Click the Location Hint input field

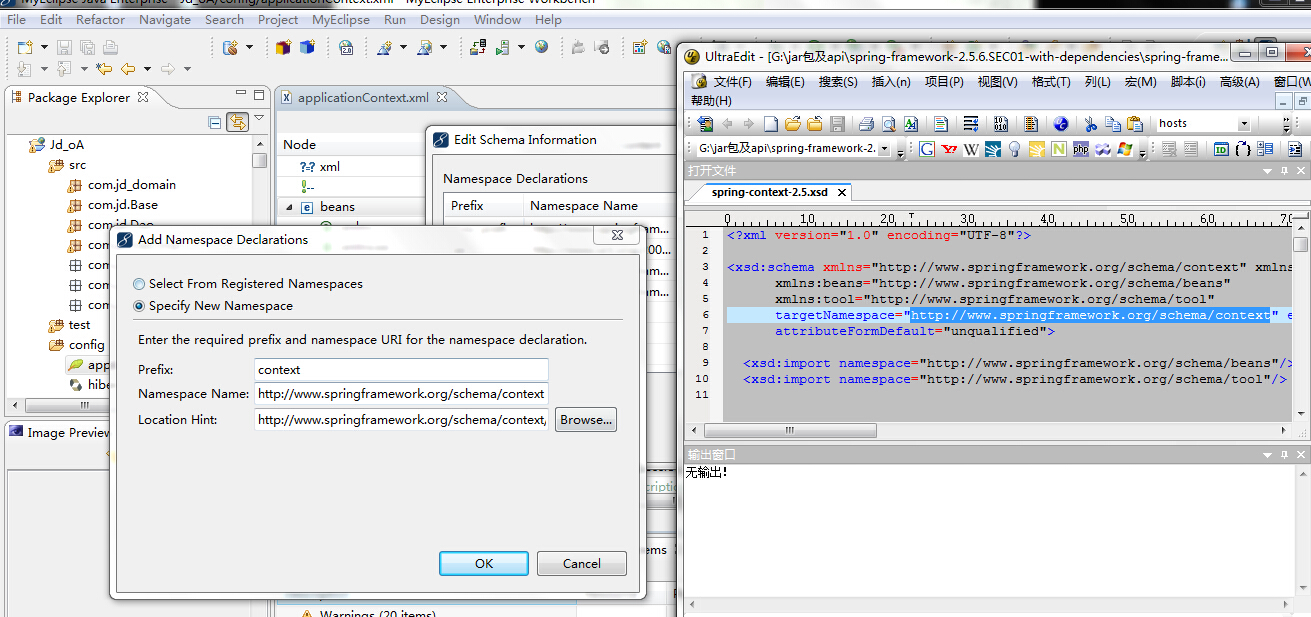pyautogui.click(x=401, y=420)
